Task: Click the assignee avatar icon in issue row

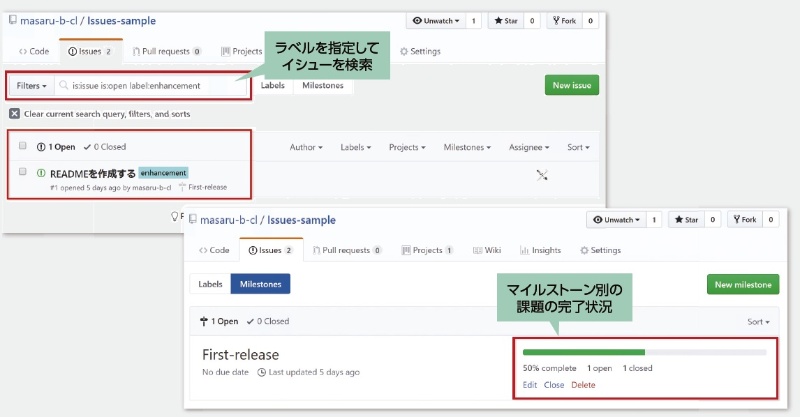Action: 542,176
